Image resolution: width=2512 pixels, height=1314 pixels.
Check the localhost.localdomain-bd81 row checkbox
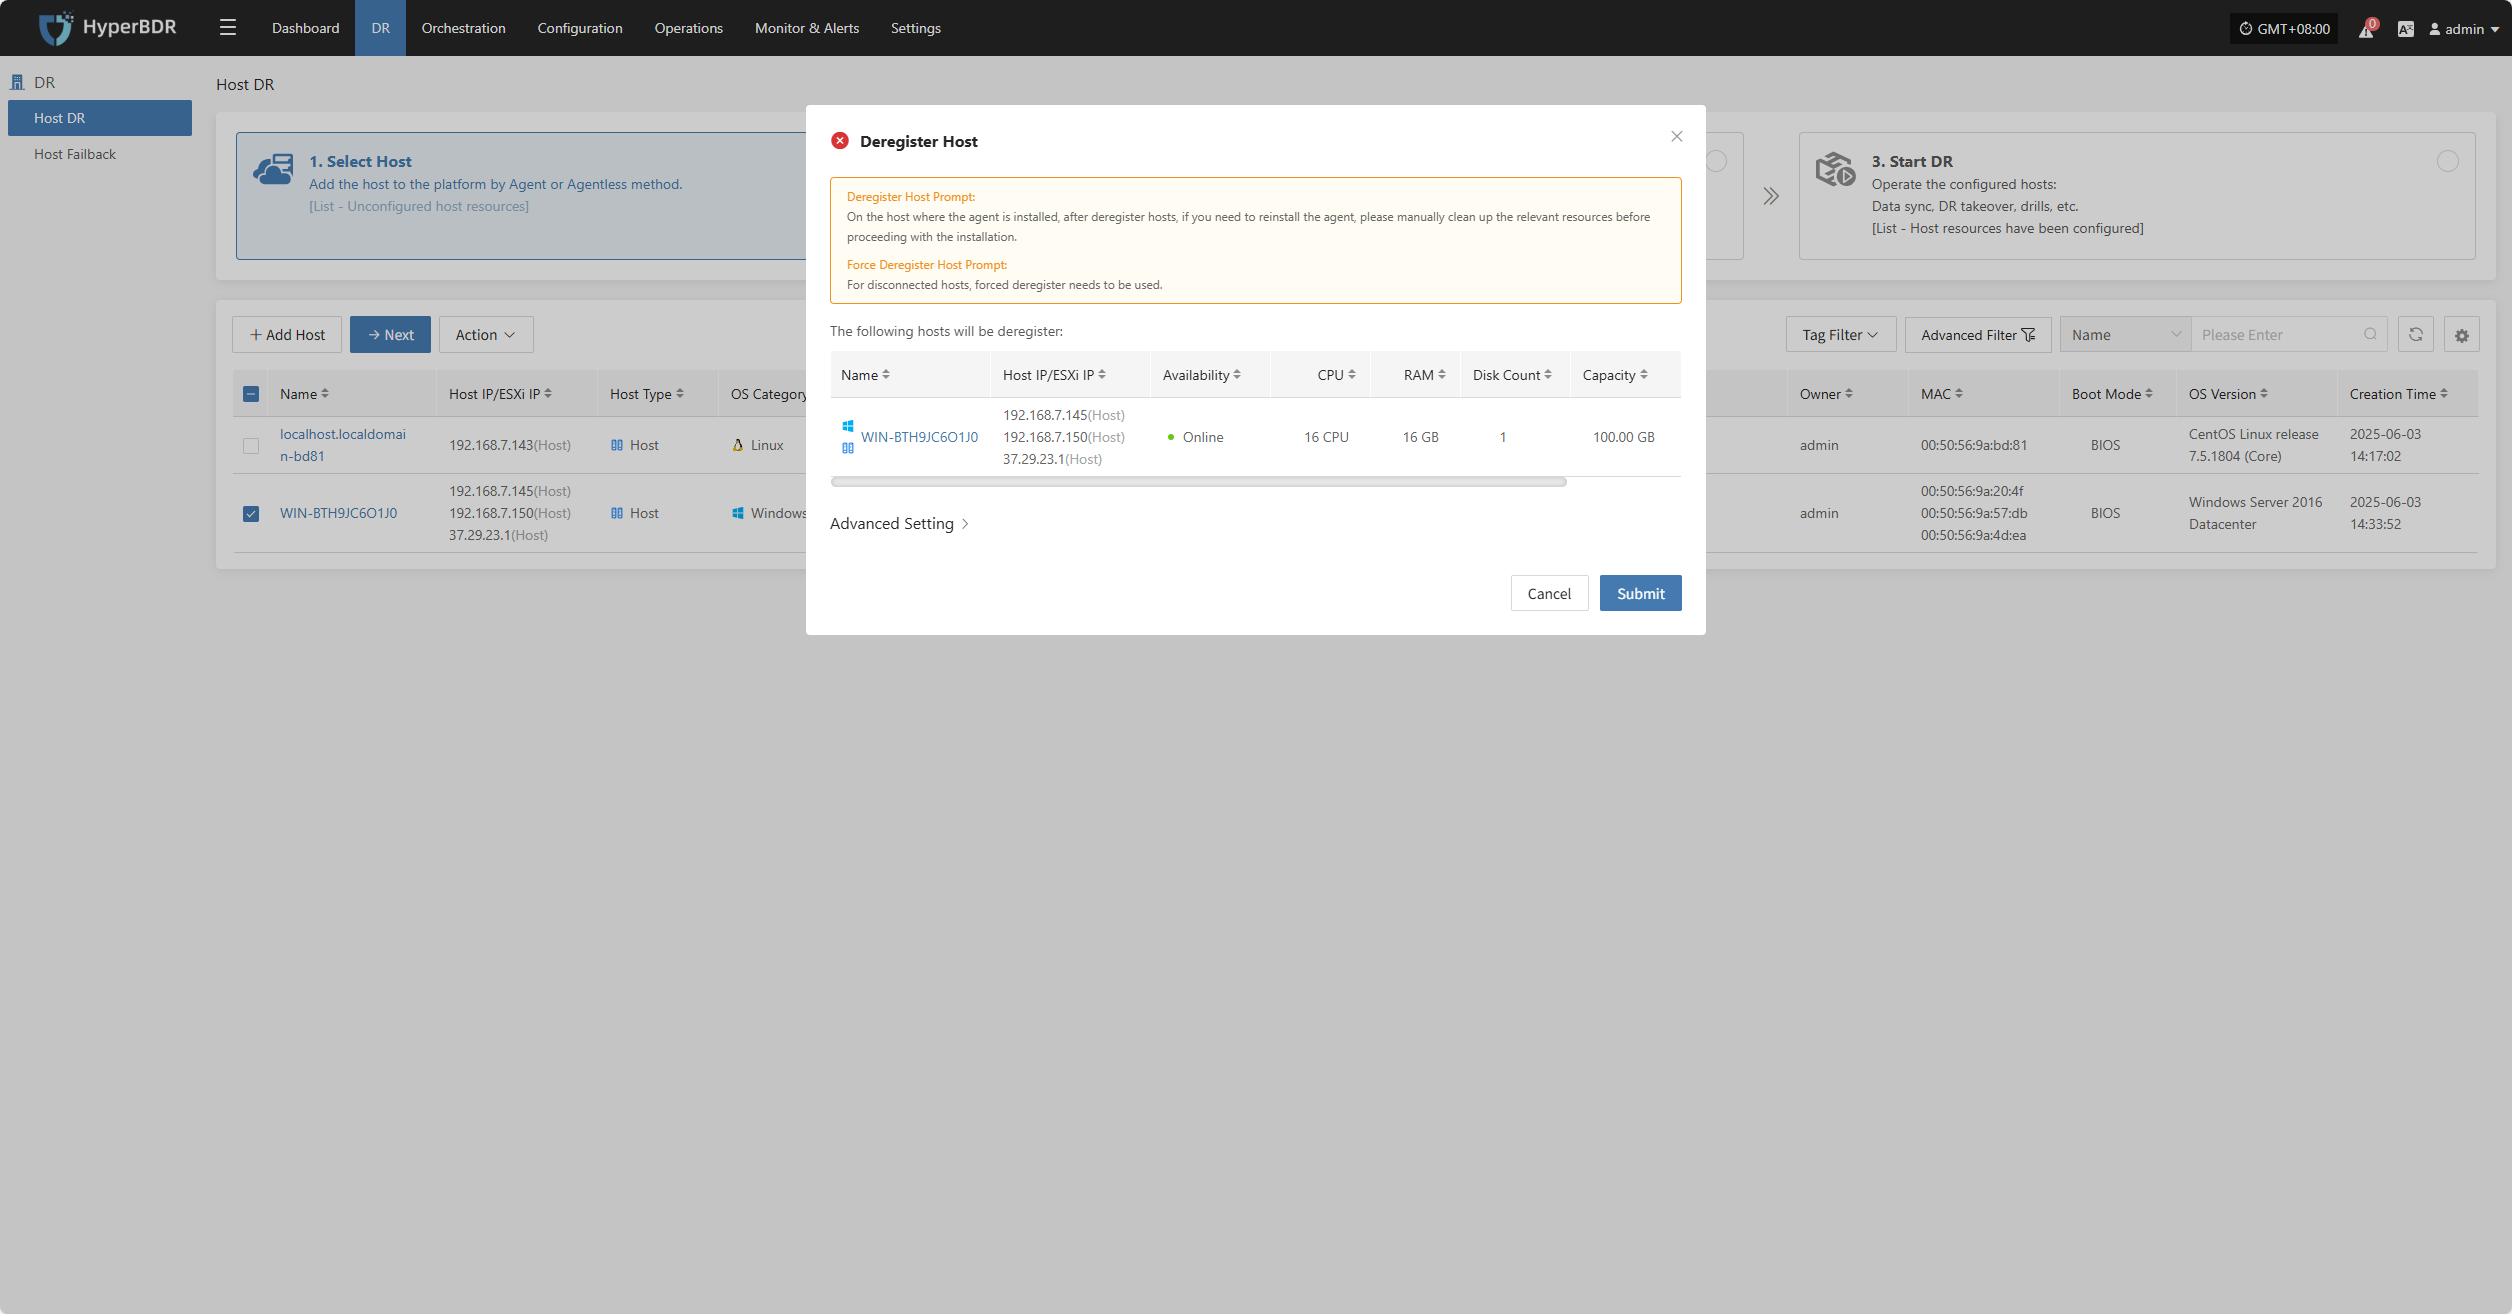coord(251,446)
